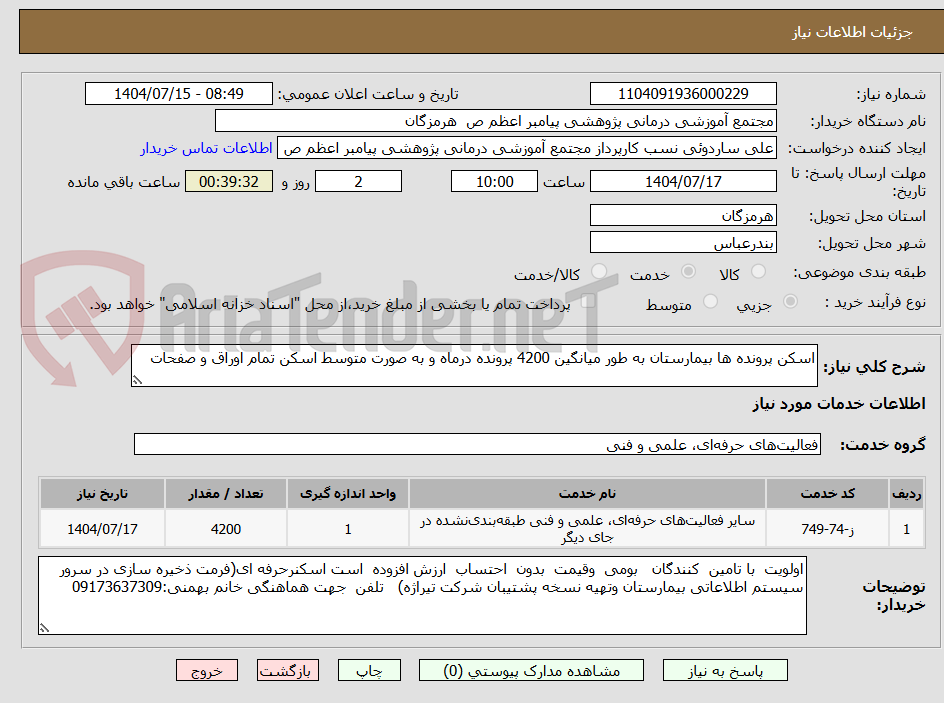Click the شماره نیاز field showing 1104091936000229

tap(683, 93)
